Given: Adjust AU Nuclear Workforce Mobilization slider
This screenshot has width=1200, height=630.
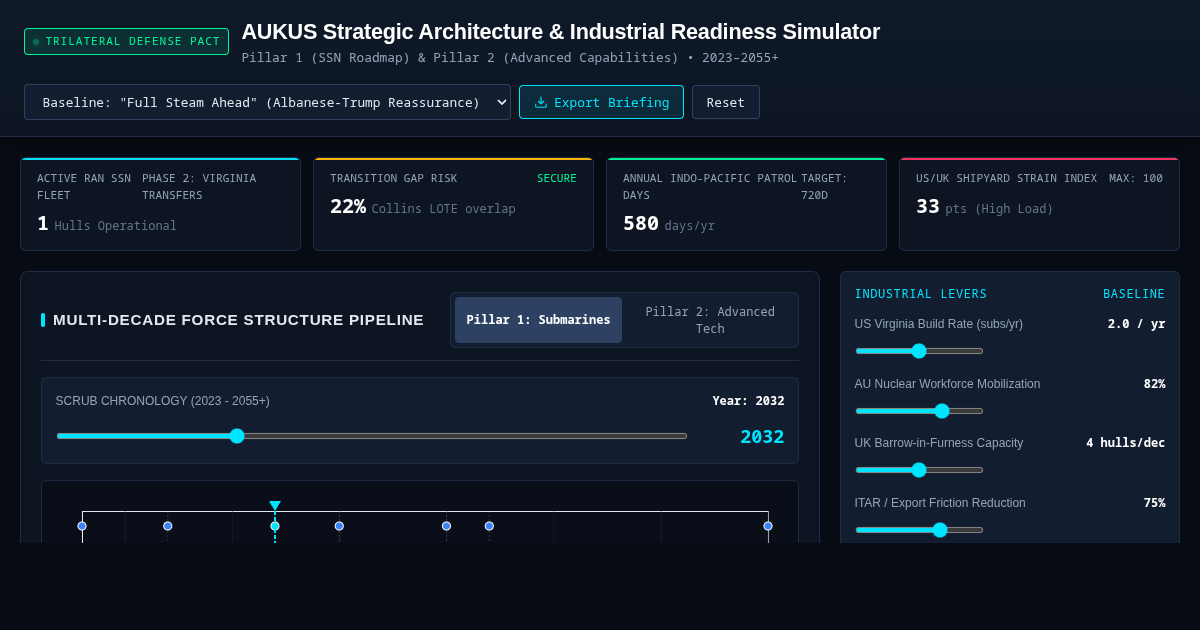Looking at the screenshot, I should click(919, 411).
